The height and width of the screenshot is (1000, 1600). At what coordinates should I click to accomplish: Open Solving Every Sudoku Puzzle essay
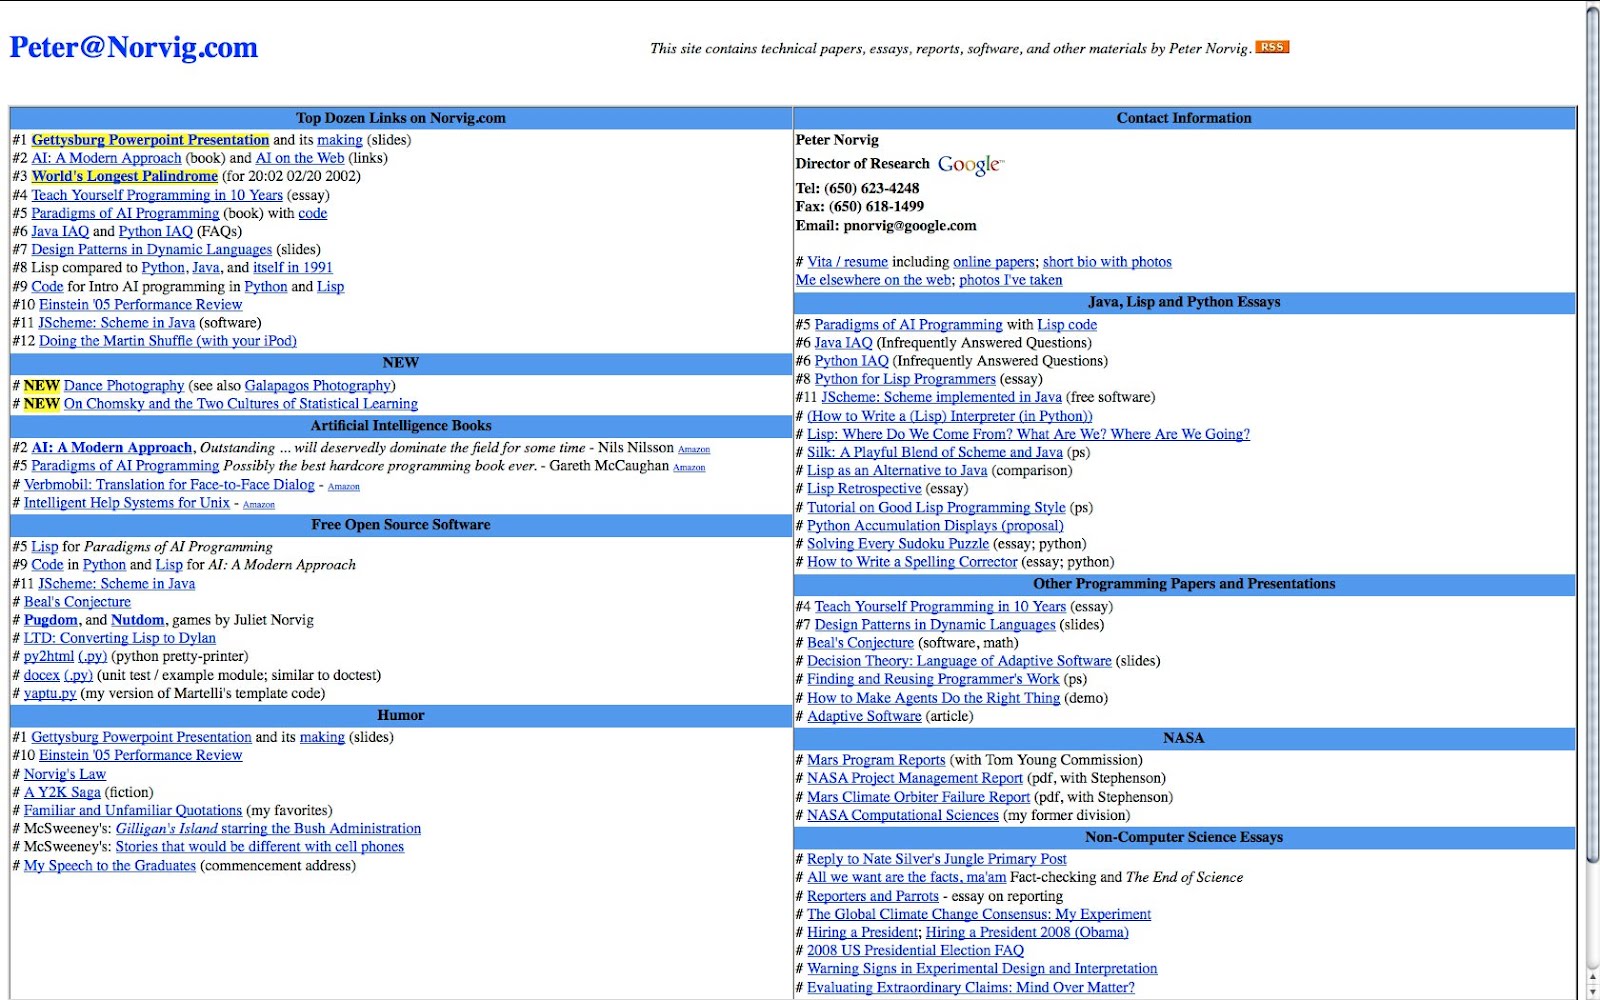898,544
